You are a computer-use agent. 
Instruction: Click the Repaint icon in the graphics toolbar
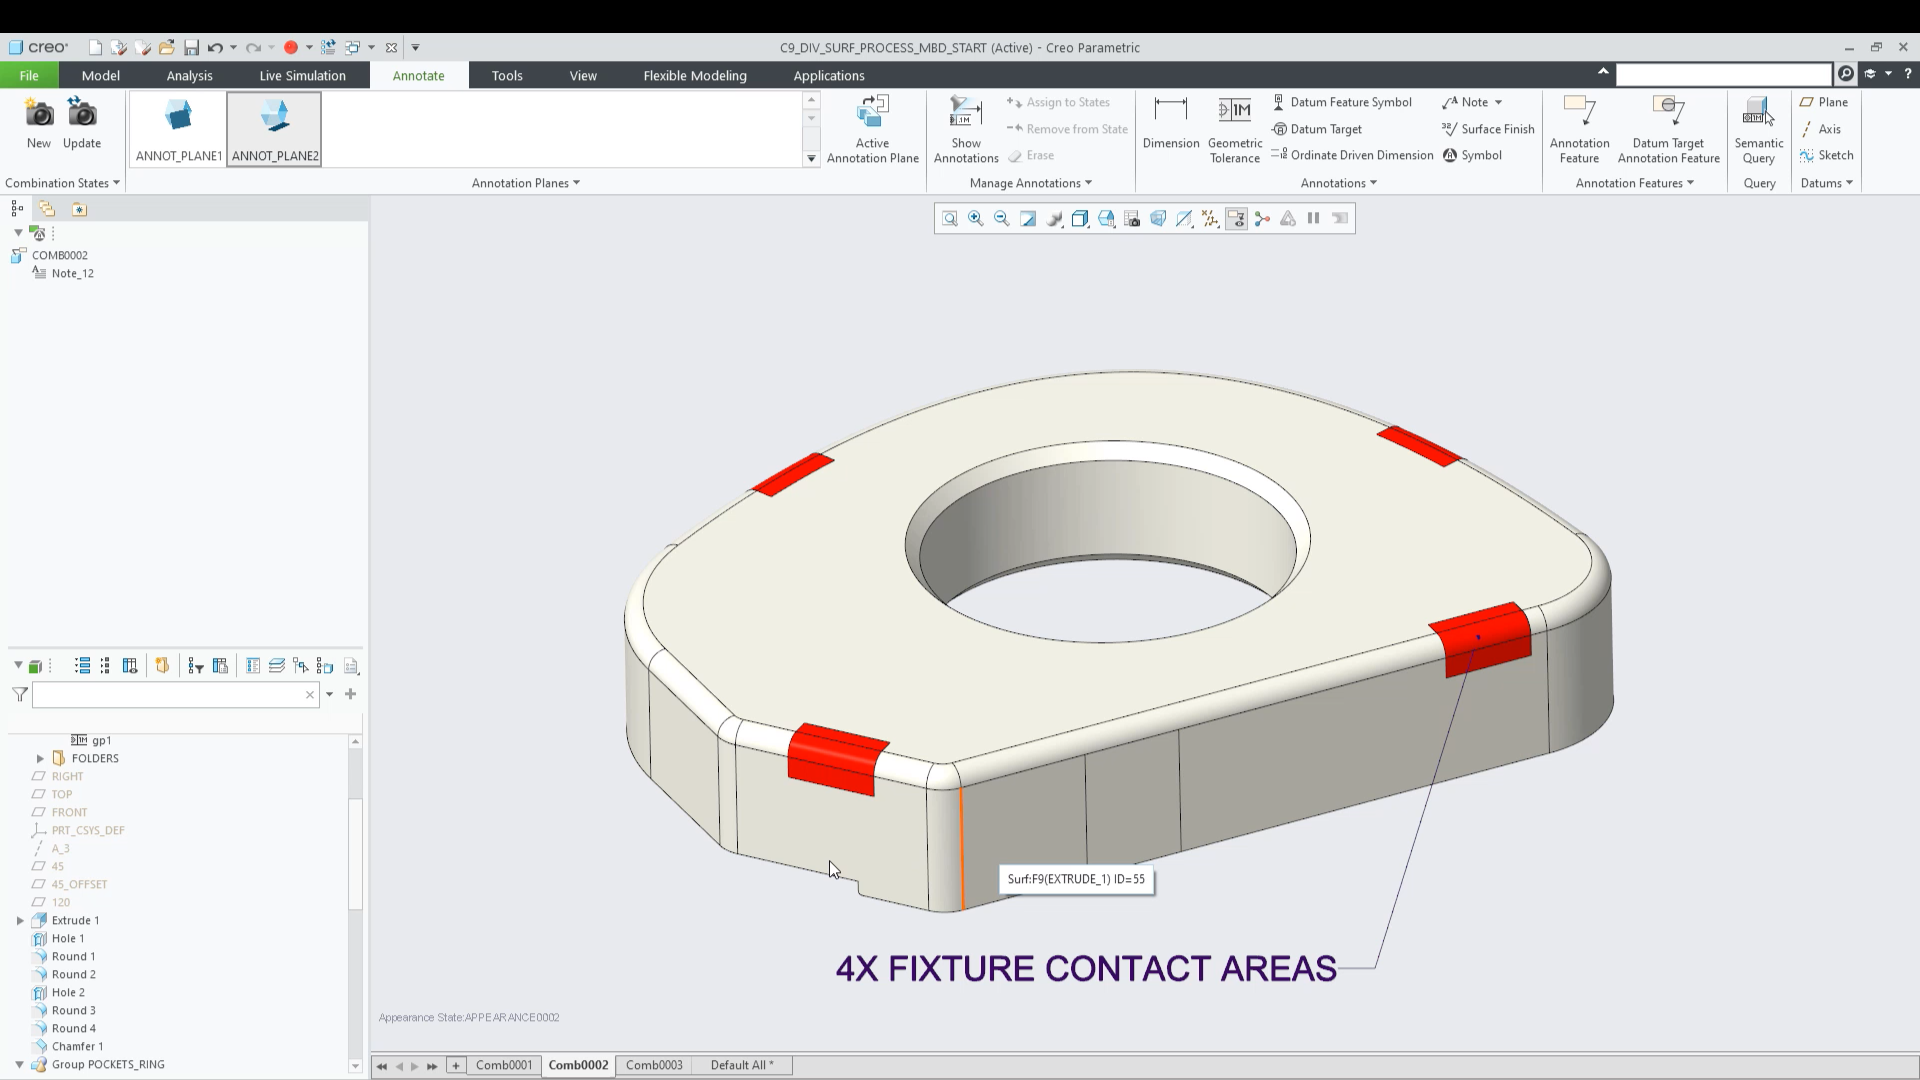pos(1027,218)
